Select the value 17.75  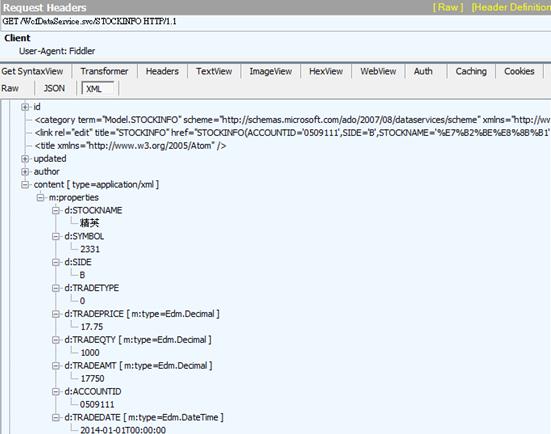(x=92, y=327)
